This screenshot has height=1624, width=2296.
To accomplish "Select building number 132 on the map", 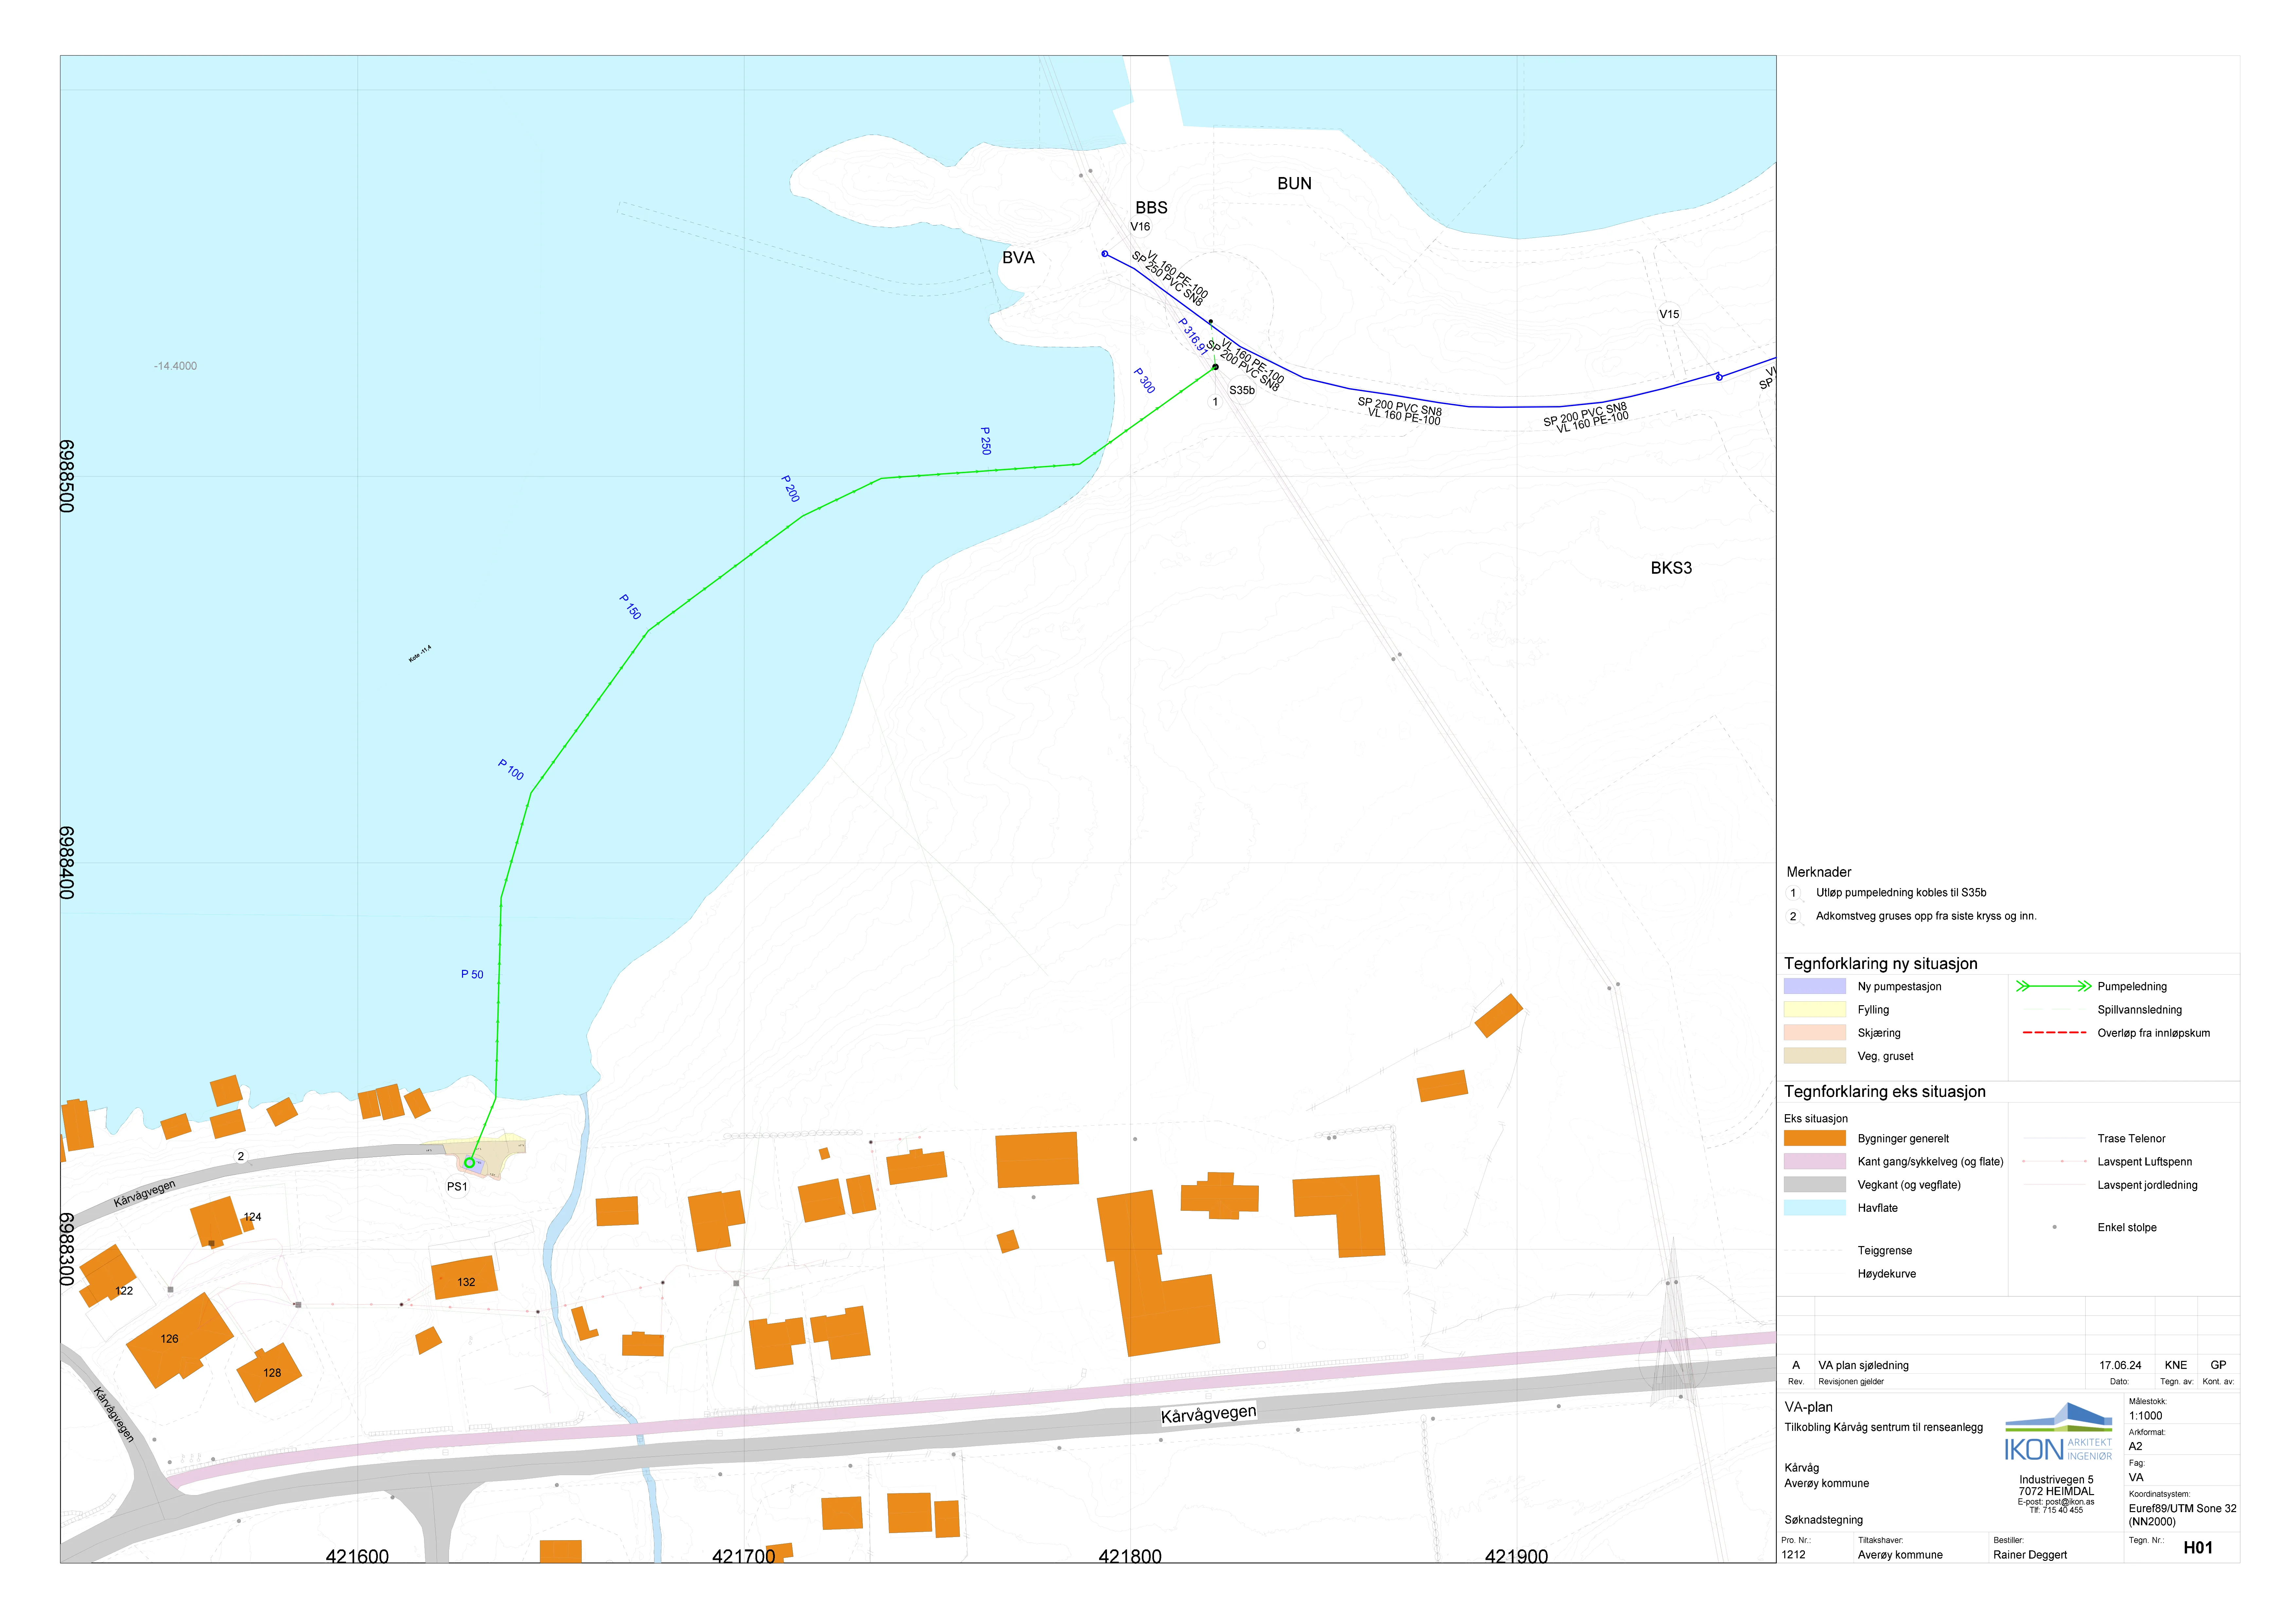I will (x=465, y=1278).
